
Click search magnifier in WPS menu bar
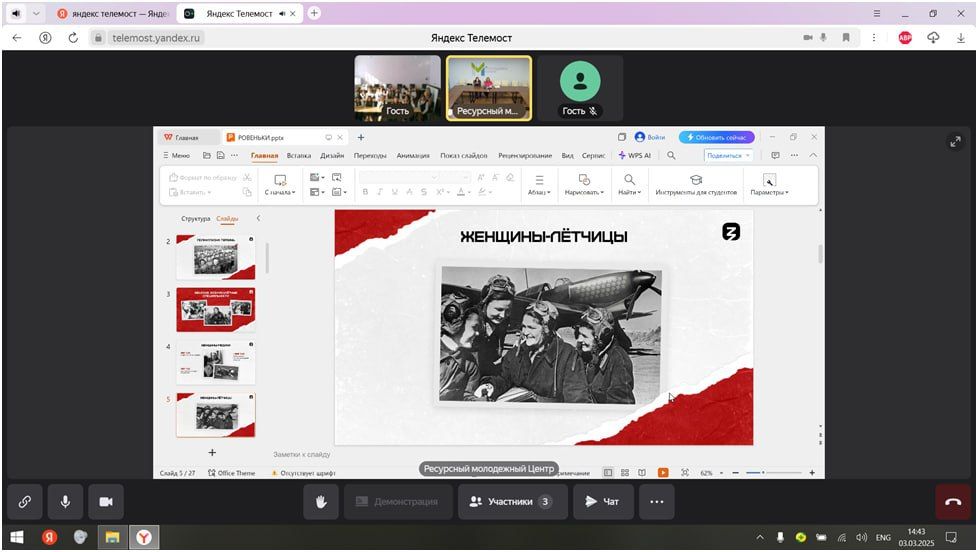[x=671, y=155]
